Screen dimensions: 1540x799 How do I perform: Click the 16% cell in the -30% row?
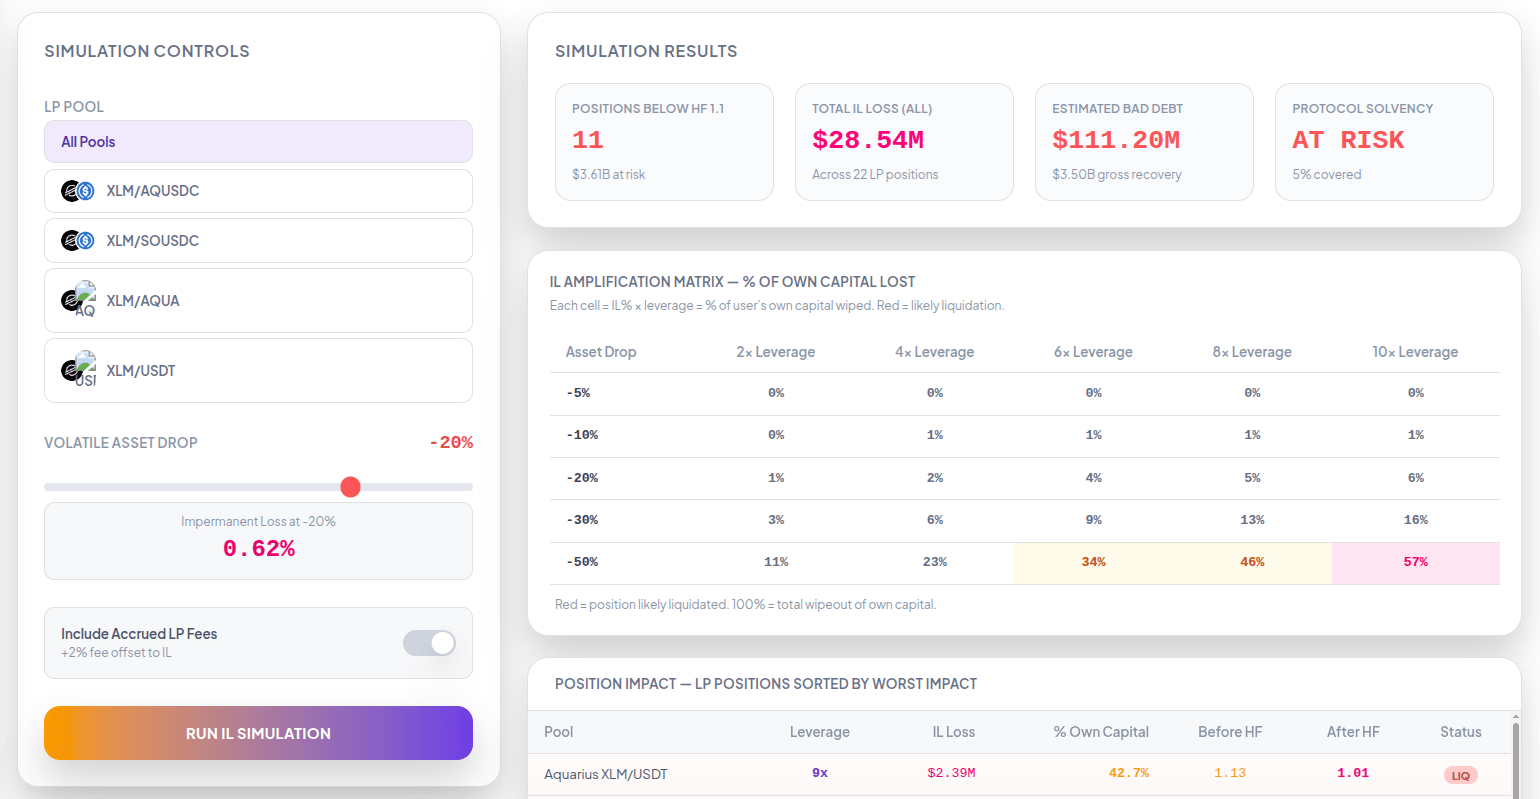(1416, 520)
